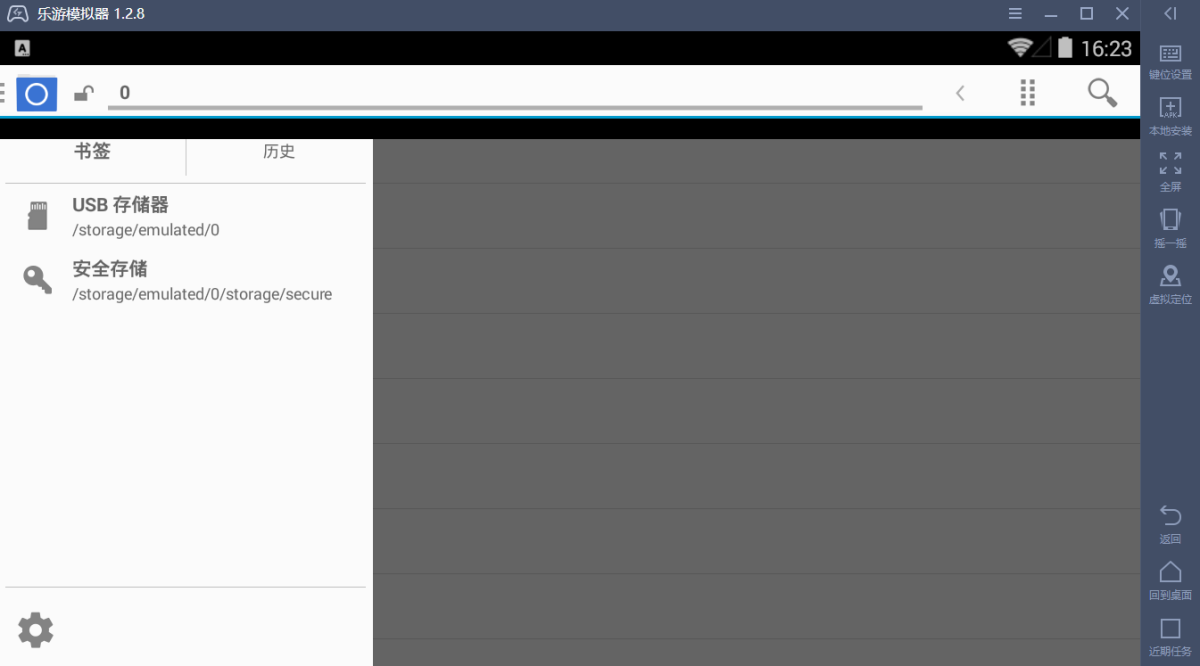Switch to the 历史 history tab

279,152
